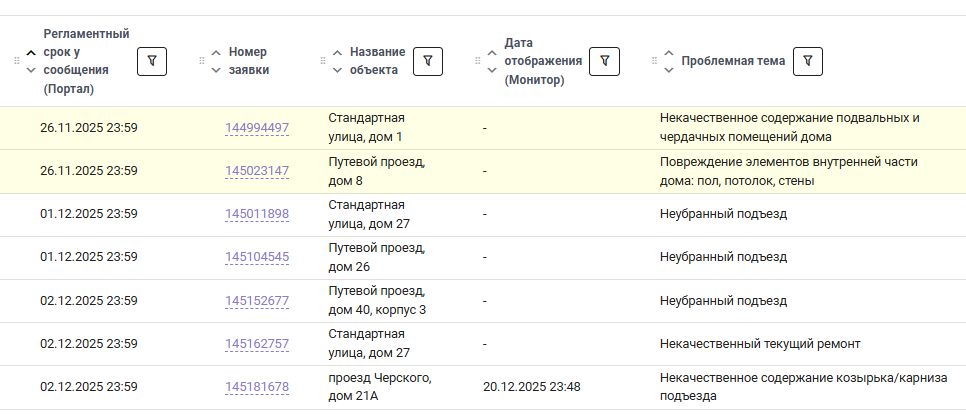966x415 pixels.
Task: Sort Регламентный срок descending with down arrow
Action: (31, 70)
